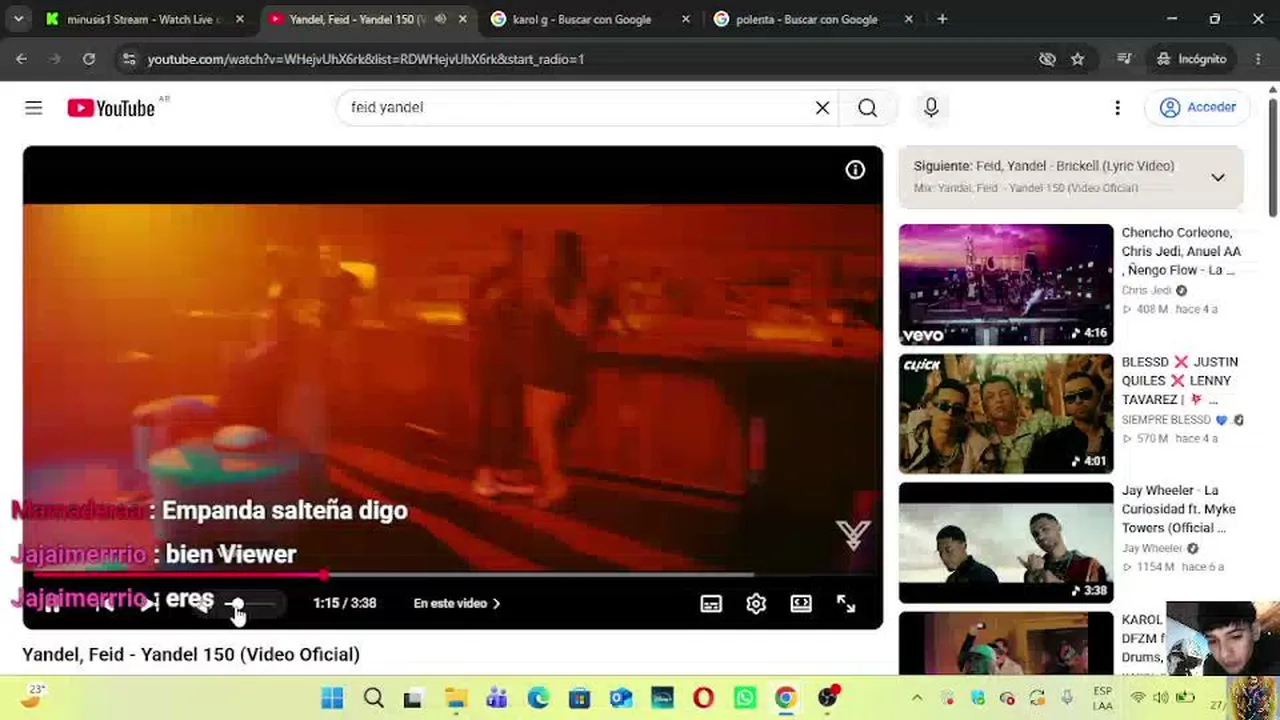Click the 'Jay Wheeler - La Curiosidad' title

(1179, 509)
